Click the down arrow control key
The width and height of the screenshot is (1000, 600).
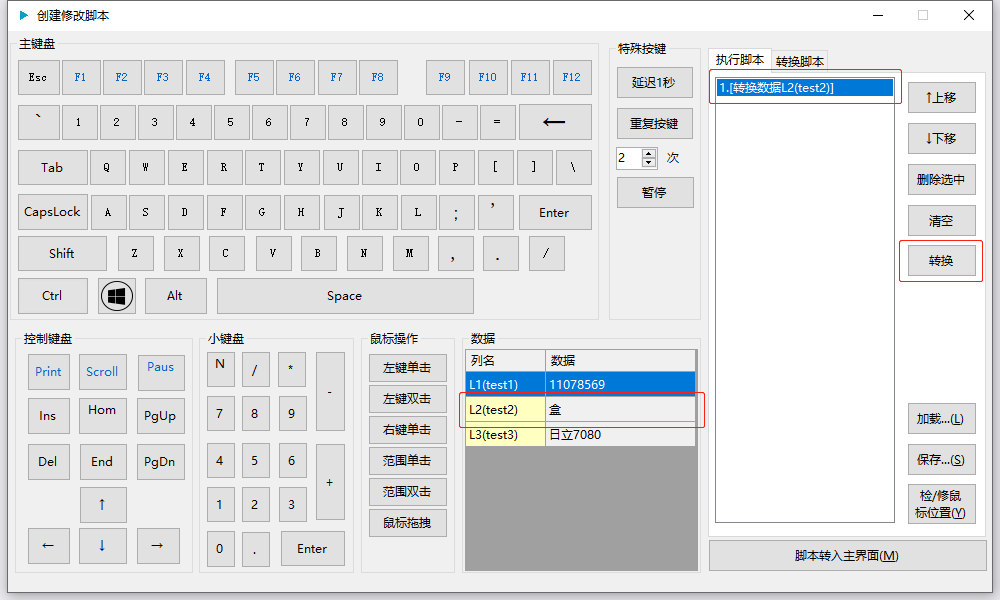(103, 546)
